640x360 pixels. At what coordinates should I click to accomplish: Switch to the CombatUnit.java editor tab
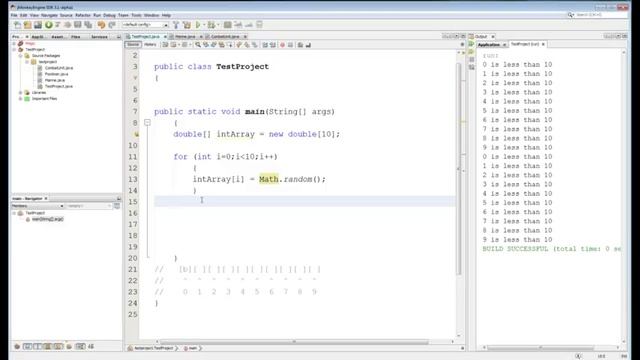pos(225,37)
